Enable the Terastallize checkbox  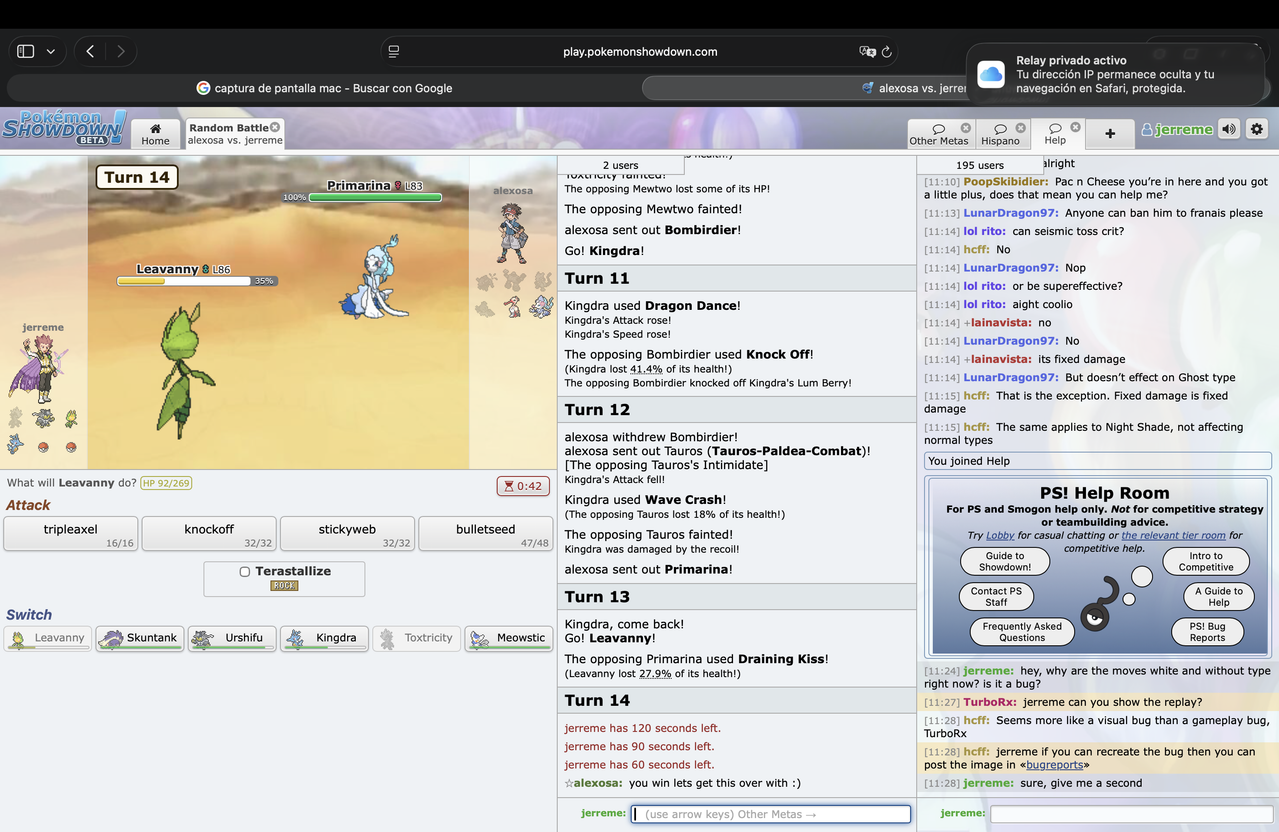[x=245, y=572]
